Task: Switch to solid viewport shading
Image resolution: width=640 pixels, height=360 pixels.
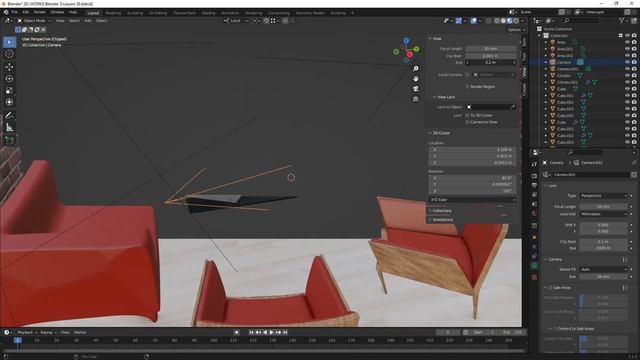Action: 503,20
